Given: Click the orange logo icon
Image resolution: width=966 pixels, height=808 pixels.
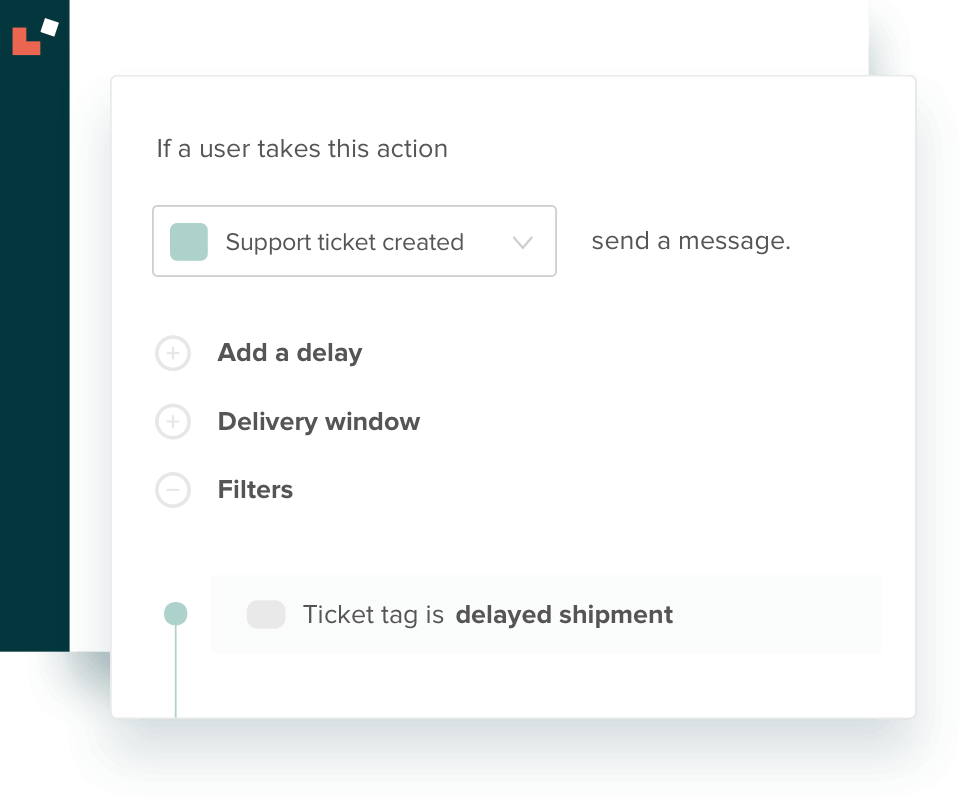Looking at the screenshot, I should (x=24, y=42).
